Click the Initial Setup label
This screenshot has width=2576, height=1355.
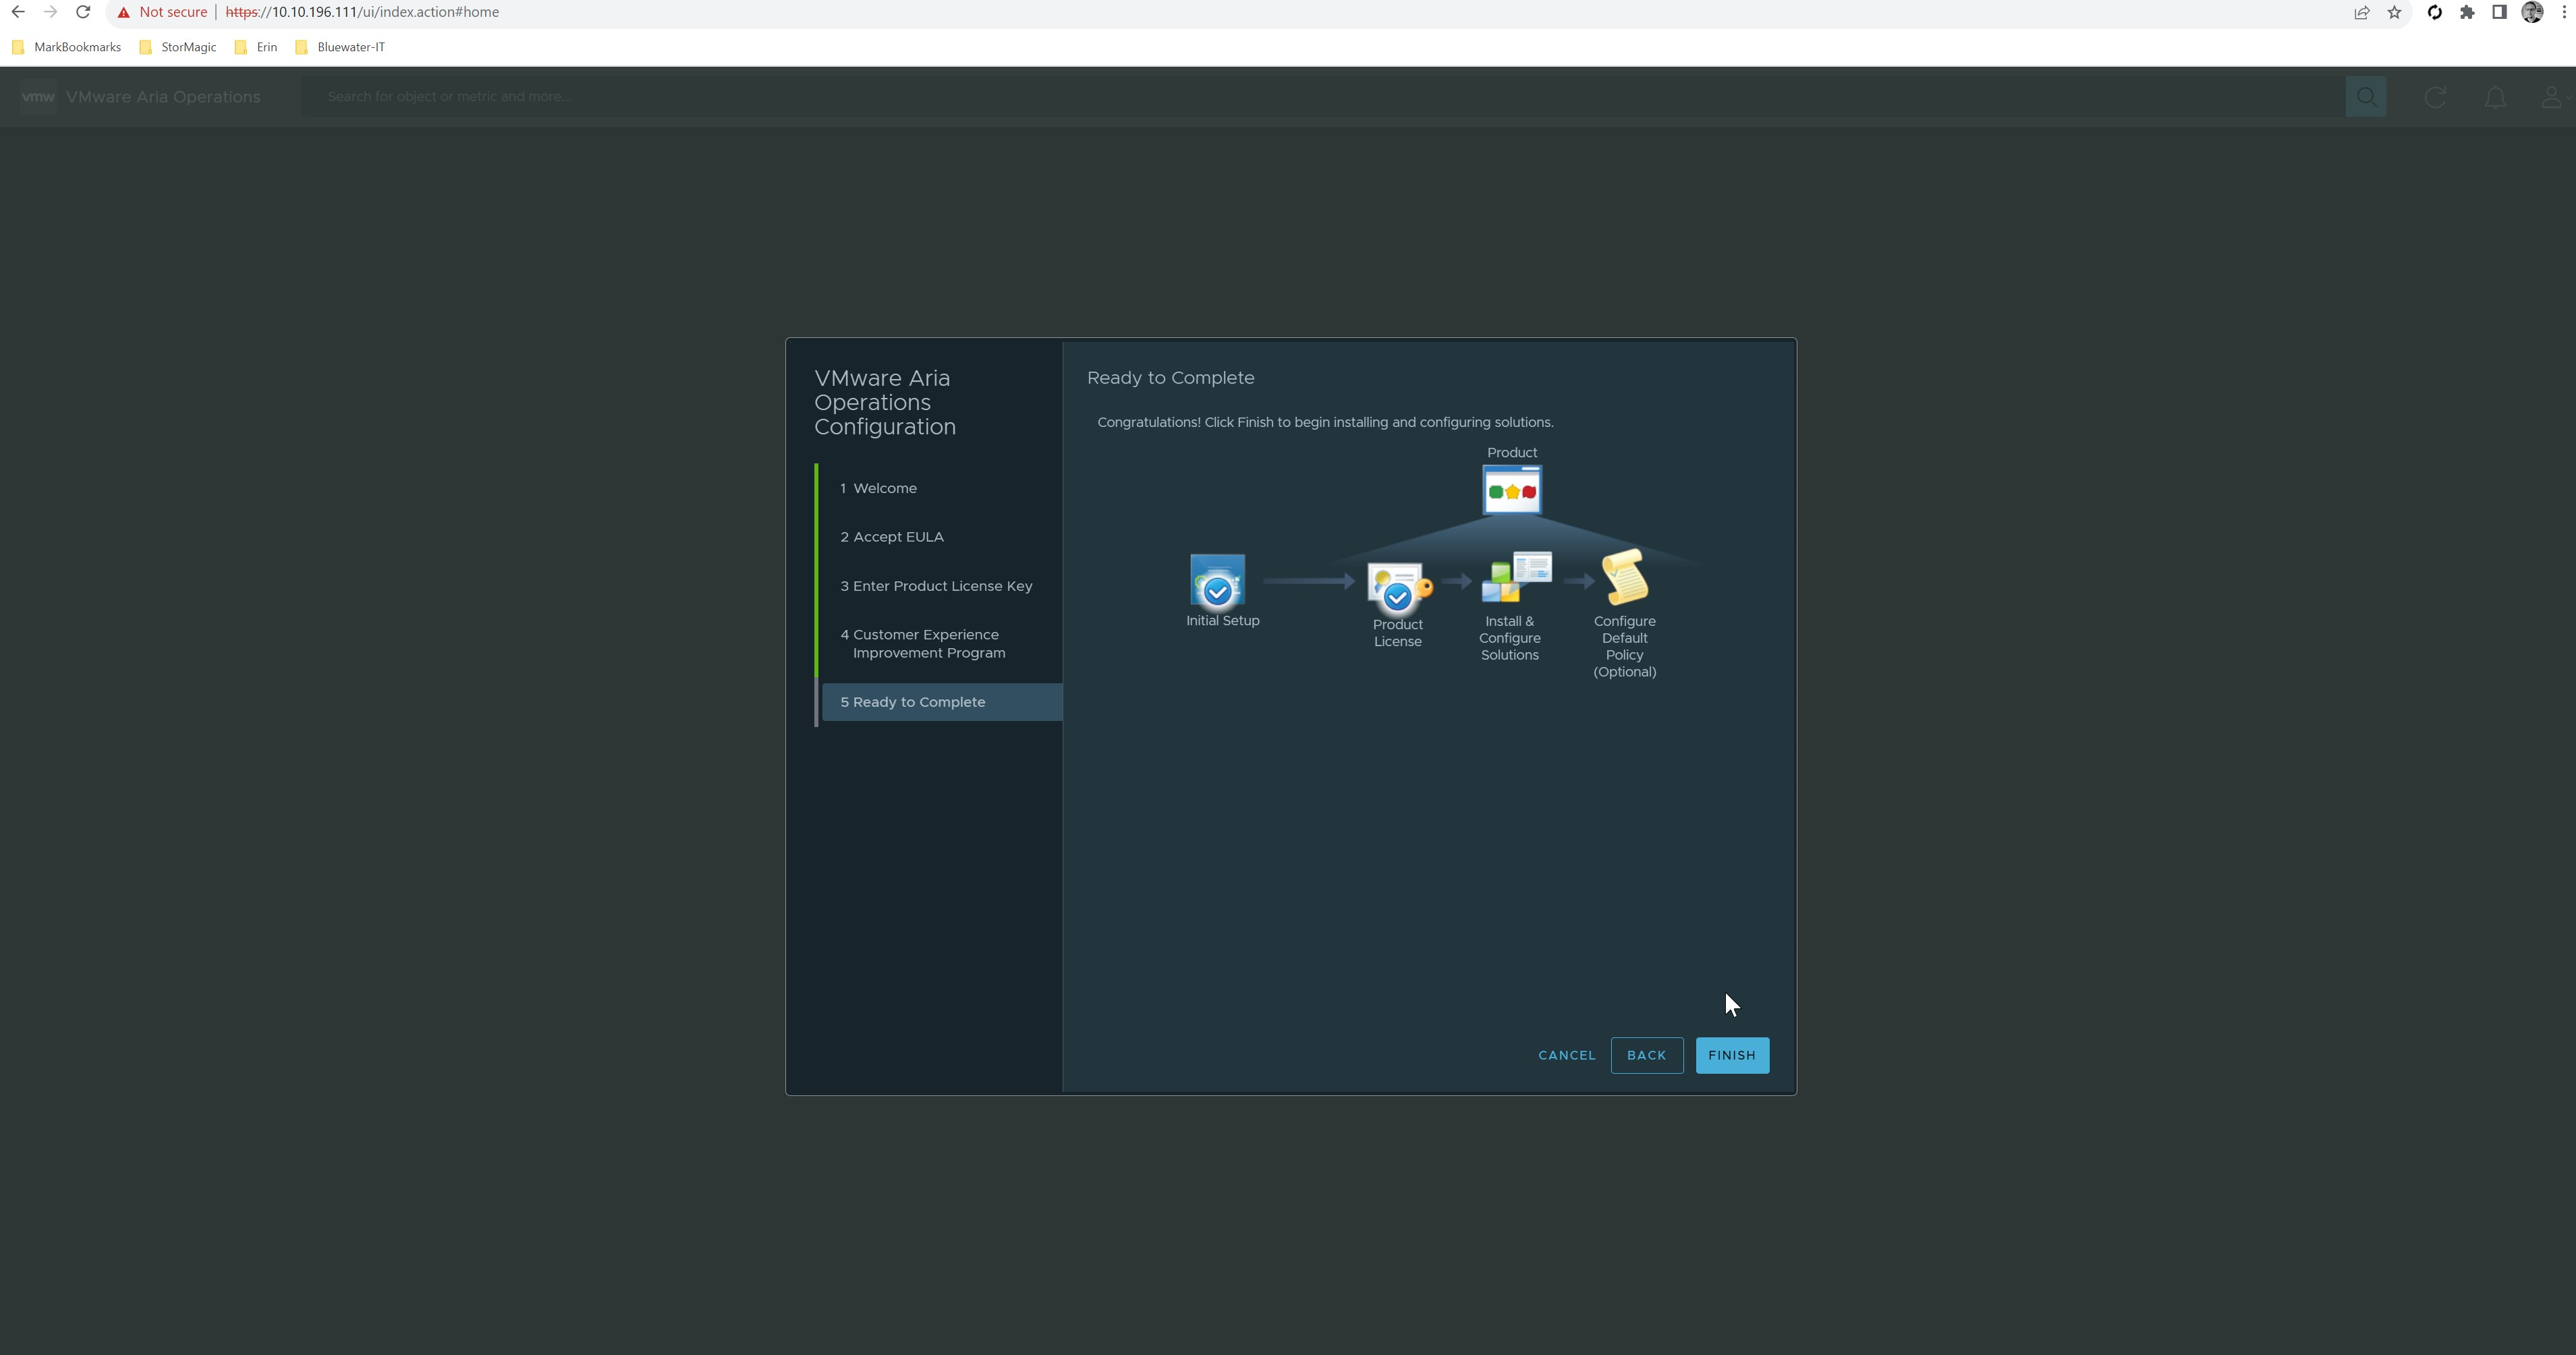point(1222,621)
